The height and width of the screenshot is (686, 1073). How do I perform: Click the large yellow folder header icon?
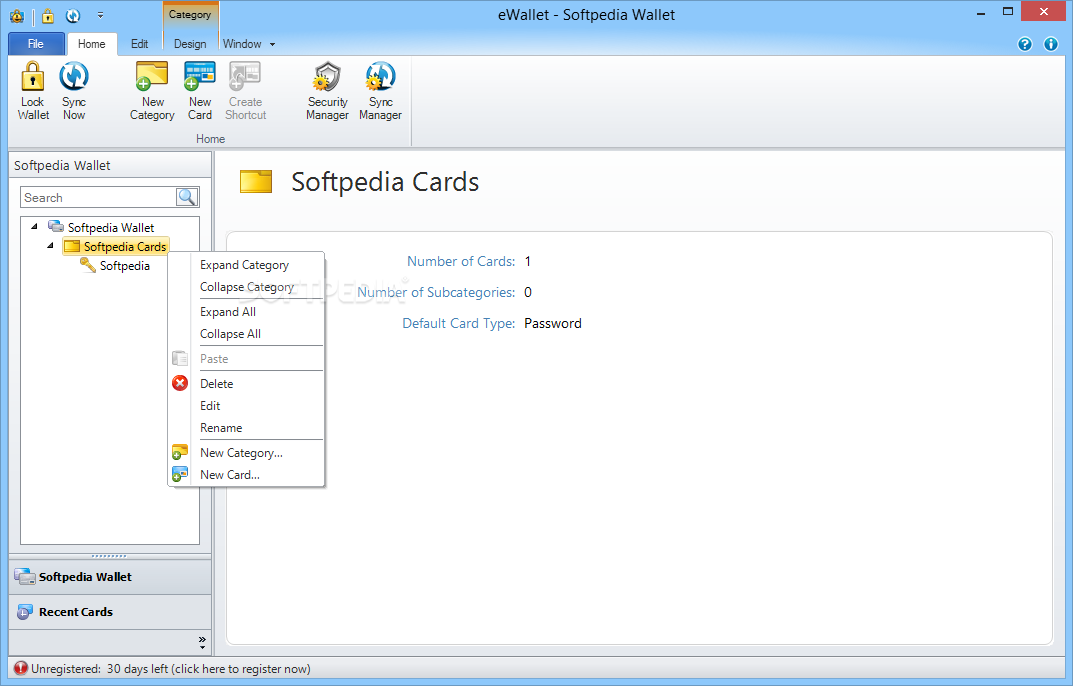coord(256,181)
